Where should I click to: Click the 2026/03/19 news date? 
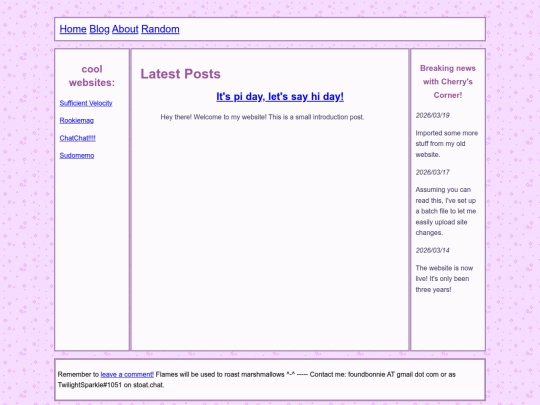[x=433, y=115]
